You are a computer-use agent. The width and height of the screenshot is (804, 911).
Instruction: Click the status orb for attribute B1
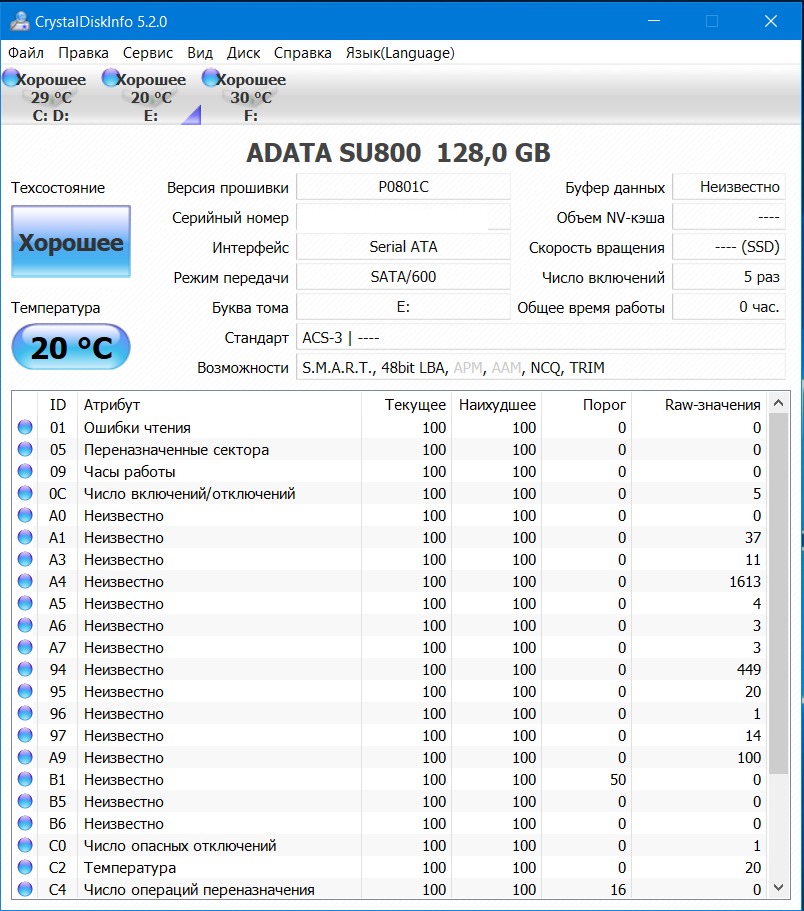25,779
